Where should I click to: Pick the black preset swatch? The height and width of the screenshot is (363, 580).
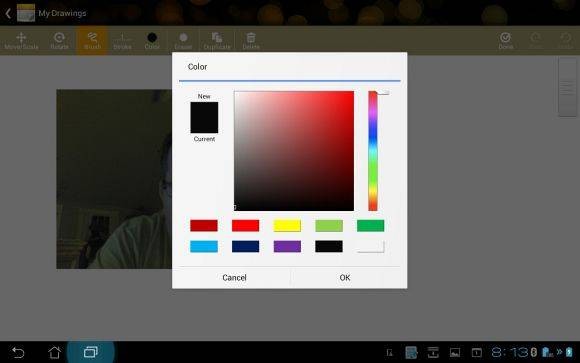pyautogui.click(x=329, y=246)
